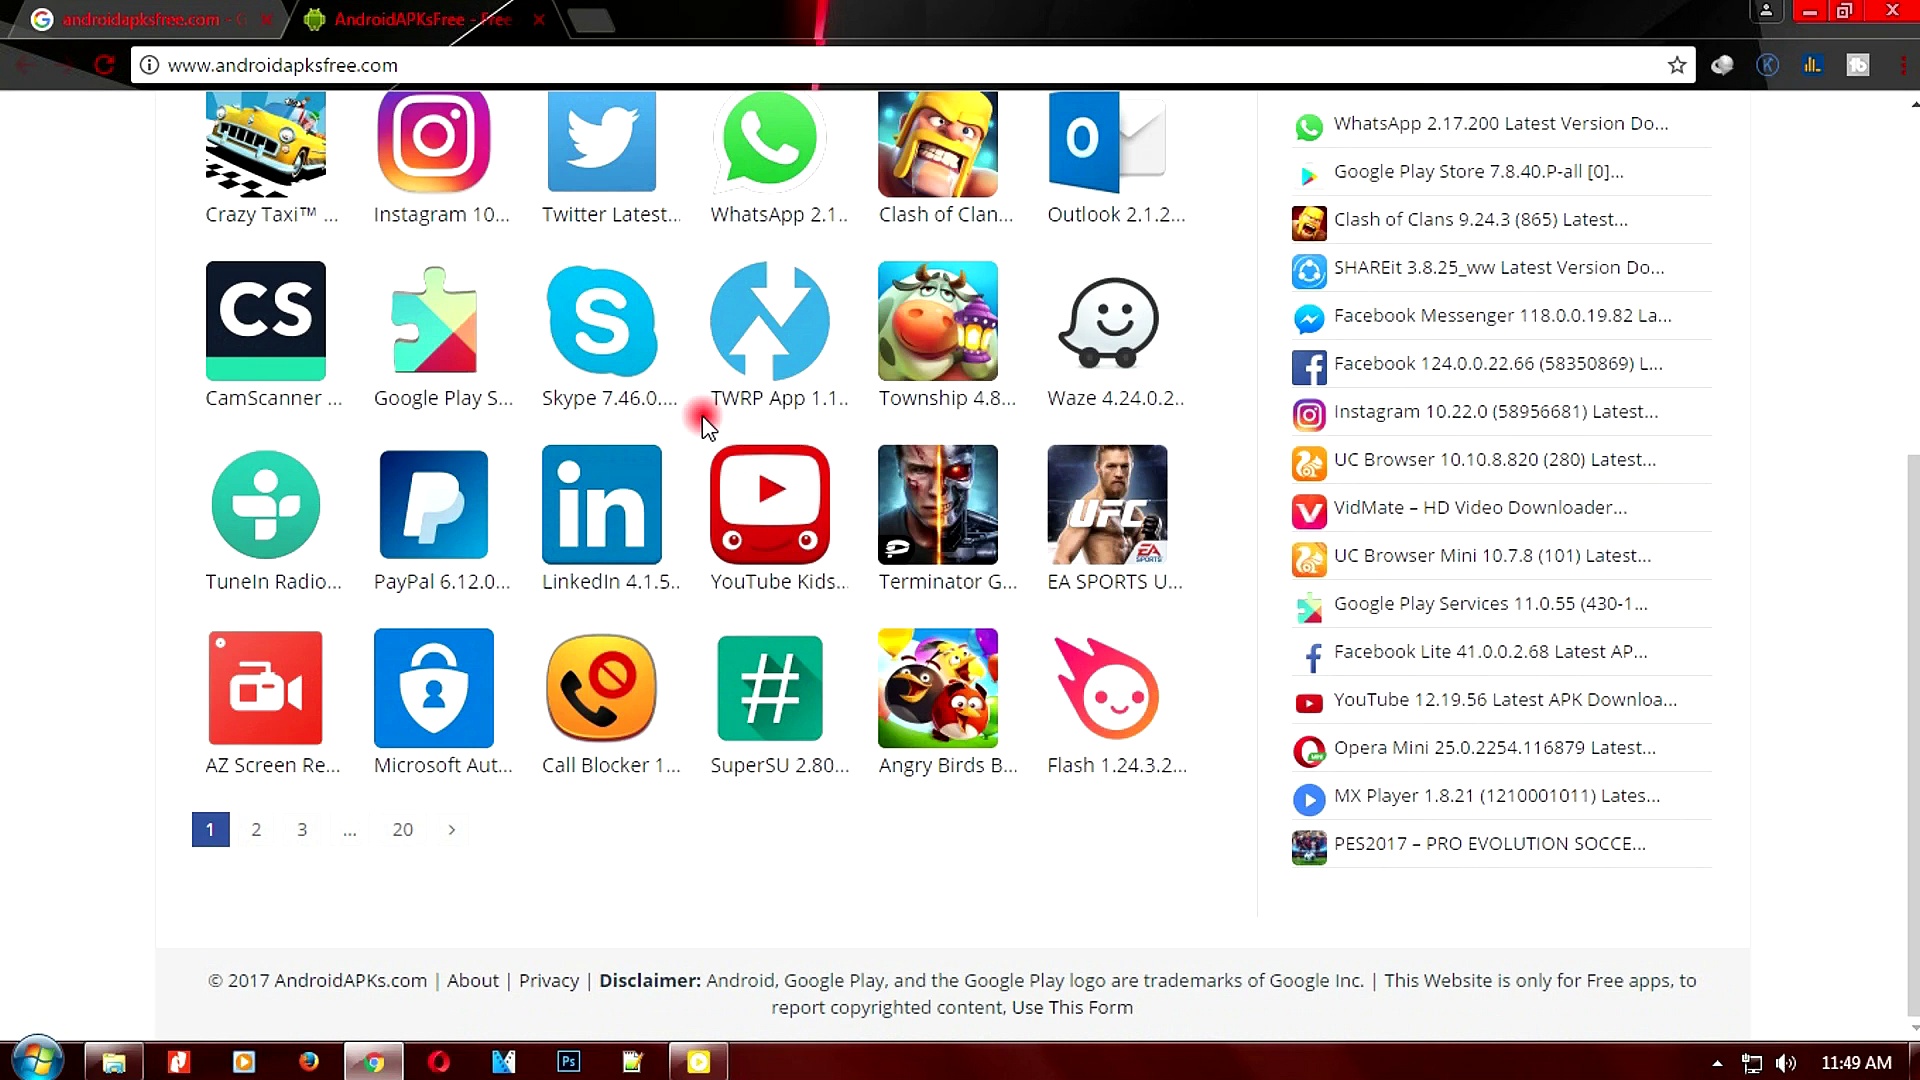Image resolution: width=1920 pixels, height=1080 pixels.
Task: Select the SuperSU hash icon
Action: tap(769, 688)
